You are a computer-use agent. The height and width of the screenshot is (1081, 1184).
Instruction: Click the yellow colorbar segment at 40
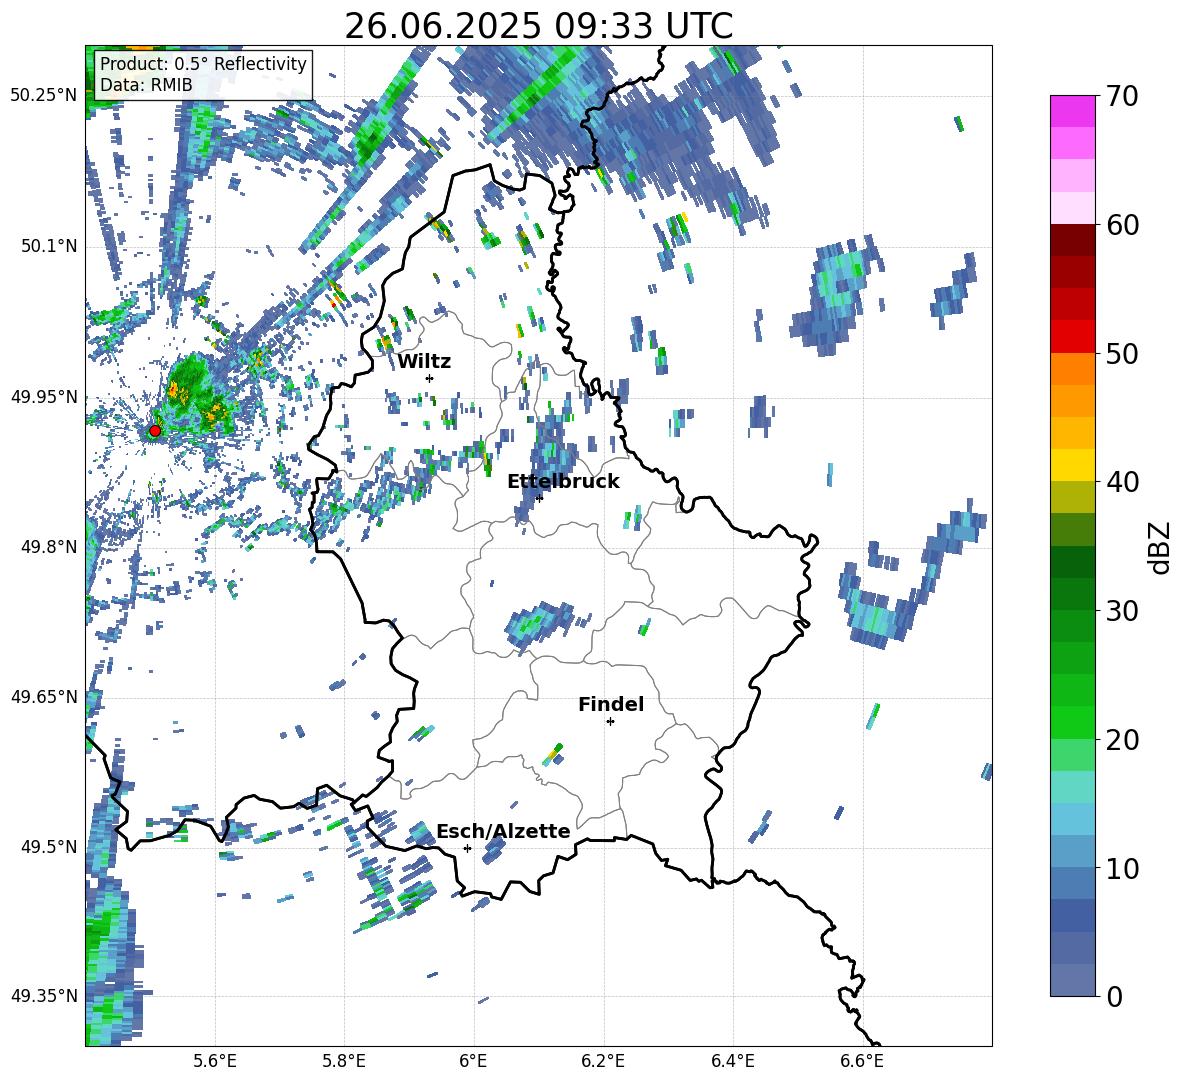tap(1072, 465)
